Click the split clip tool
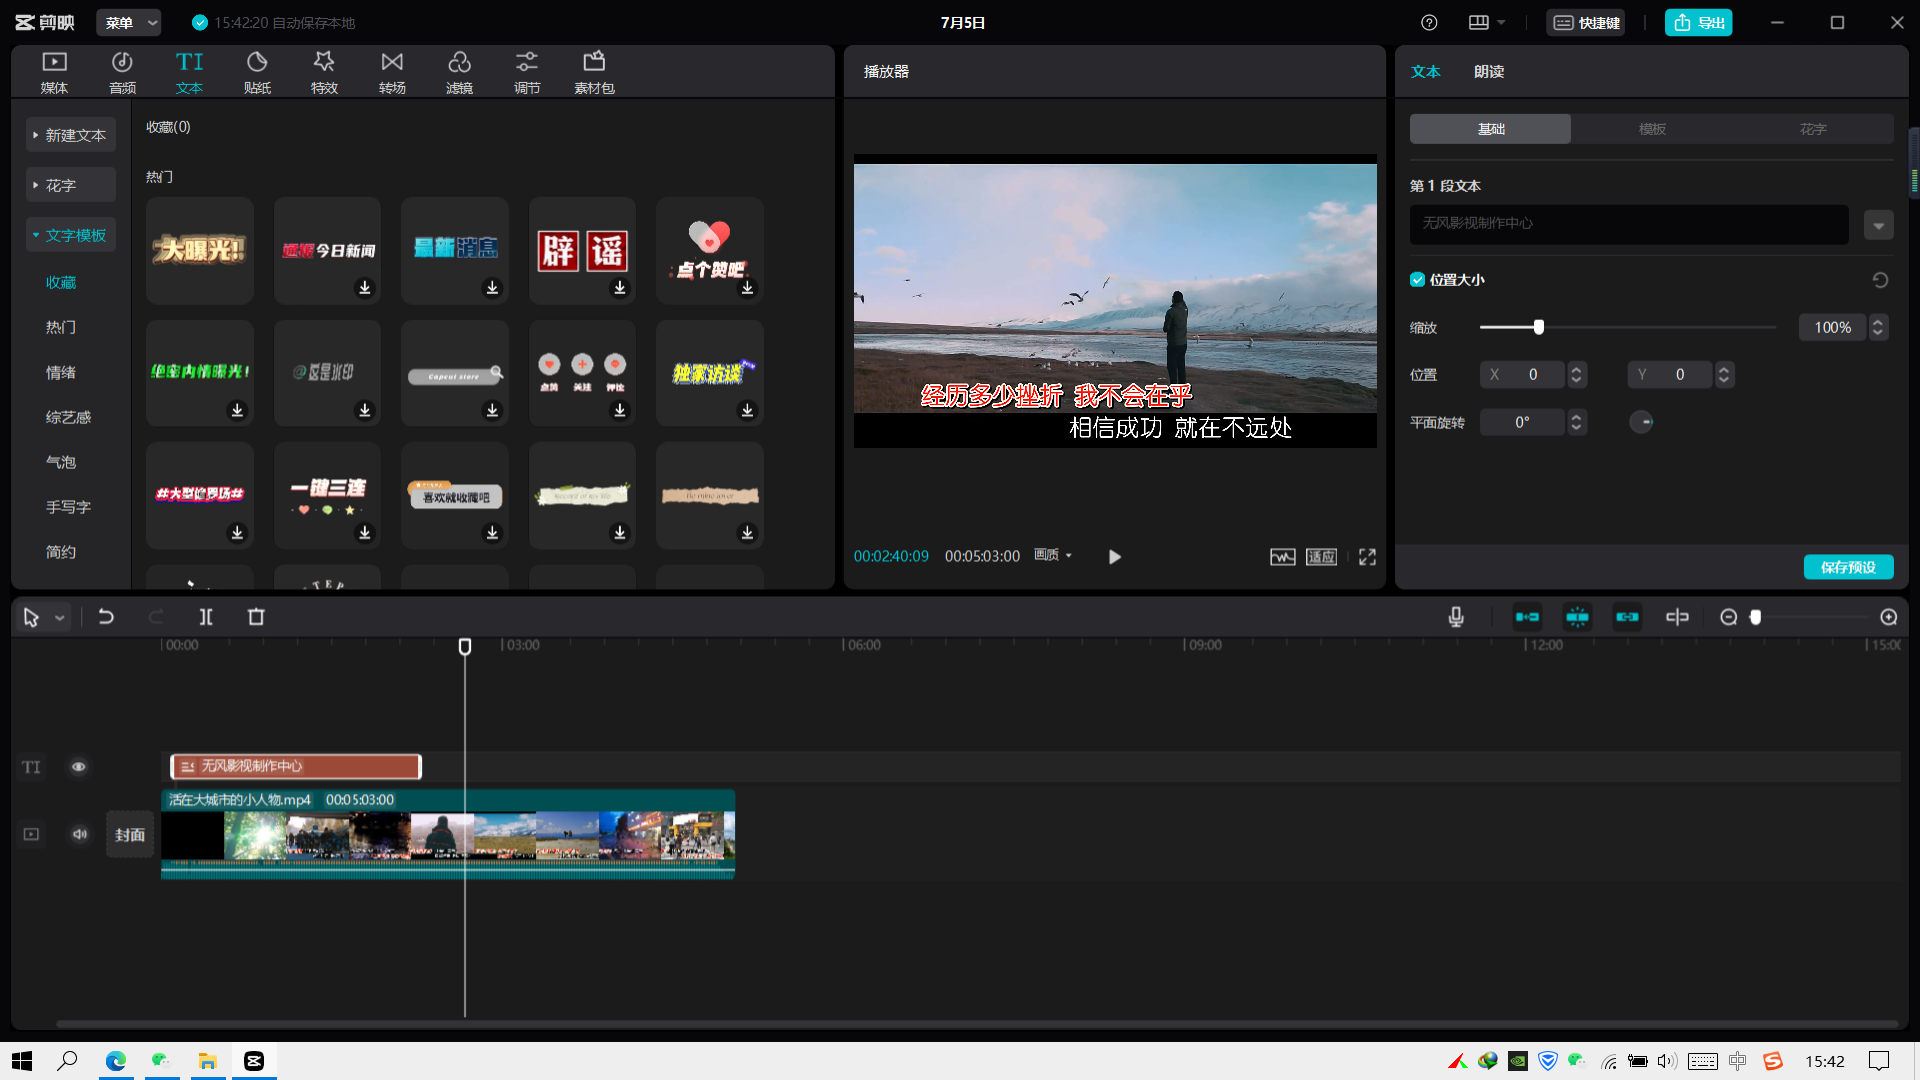The image size is (1920, 1080). click(x=205, y=617)
